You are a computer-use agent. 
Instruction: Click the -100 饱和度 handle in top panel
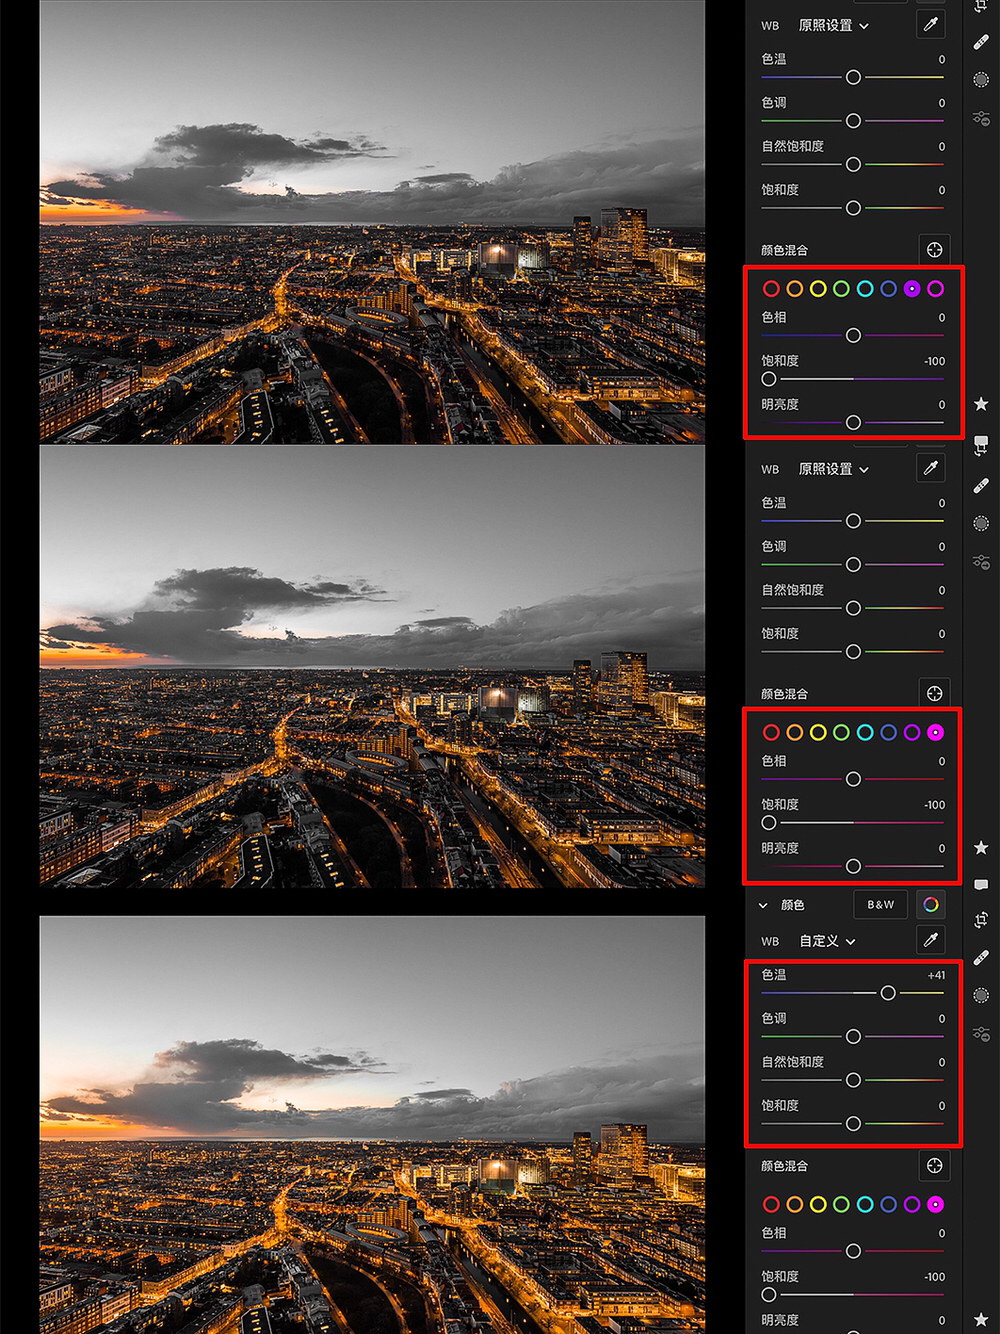tap(769, 379)
